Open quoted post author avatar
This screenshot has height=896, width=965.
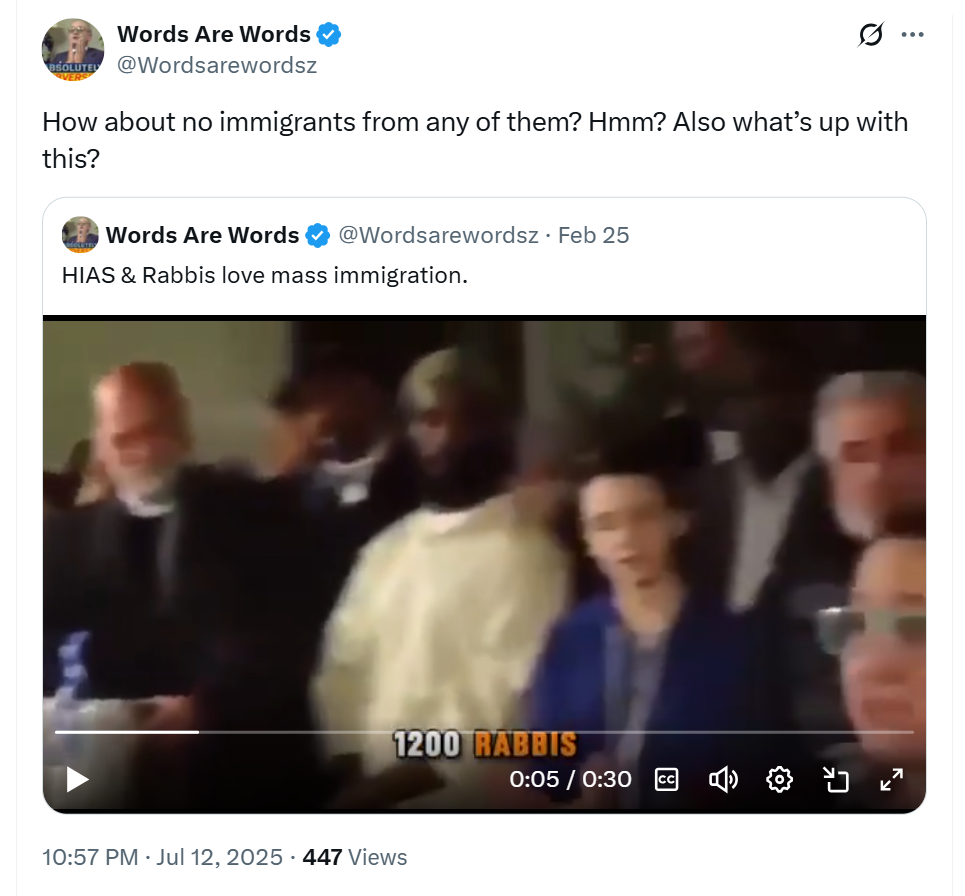pyautogui.click(x=80, y=234)
